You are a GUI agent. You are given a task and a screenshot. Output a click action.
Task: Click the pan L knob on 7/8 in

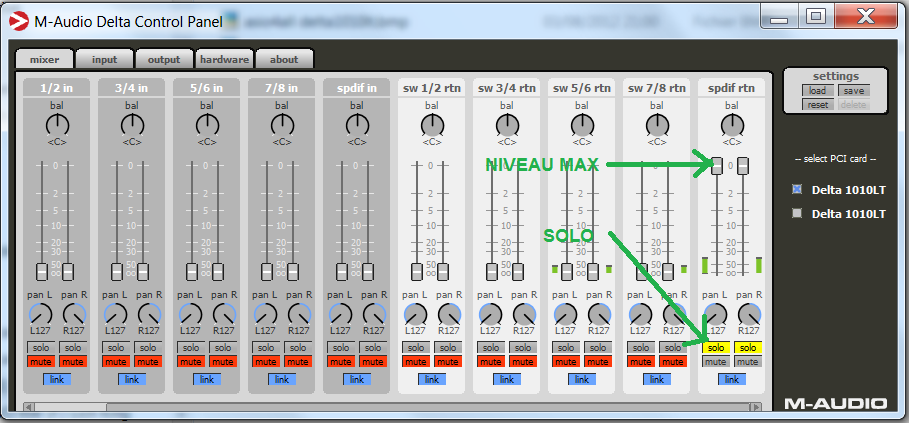(266, 314)
